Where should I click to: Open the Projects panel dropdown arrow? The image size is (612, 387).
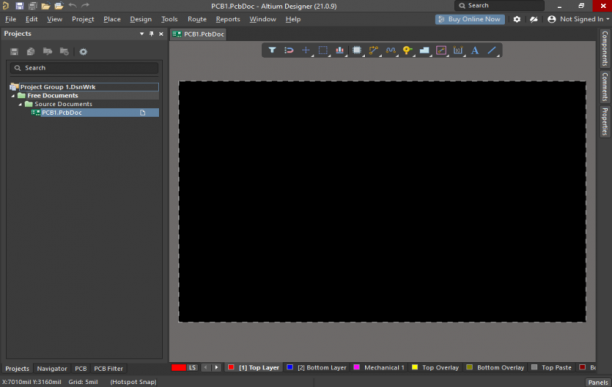click(x=142, y=34)
